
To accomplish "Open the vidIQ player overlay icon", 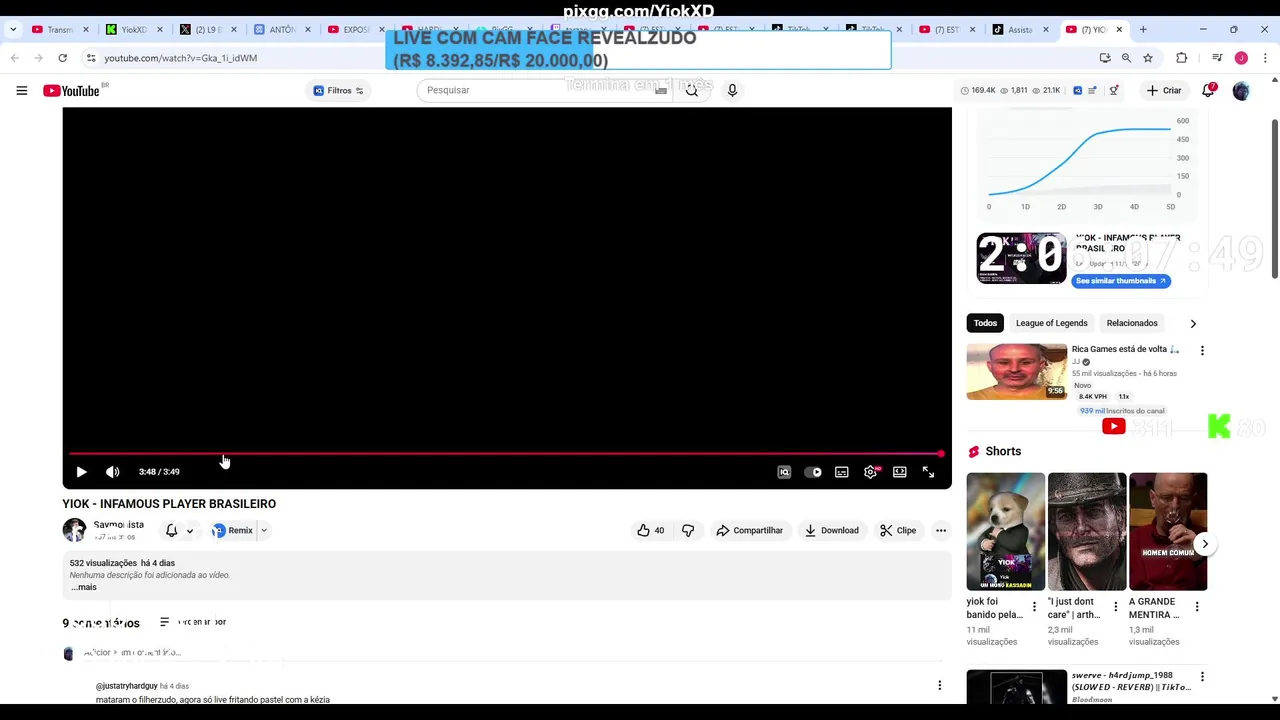I will point(784,472).
